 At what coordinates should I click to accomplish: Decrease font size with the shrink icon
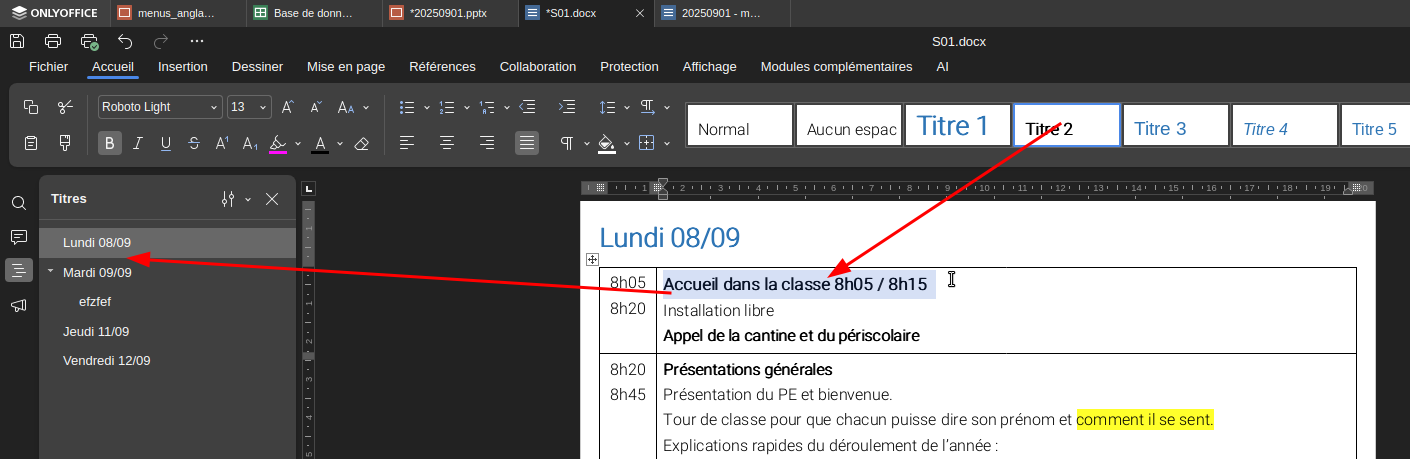[315, 107]
